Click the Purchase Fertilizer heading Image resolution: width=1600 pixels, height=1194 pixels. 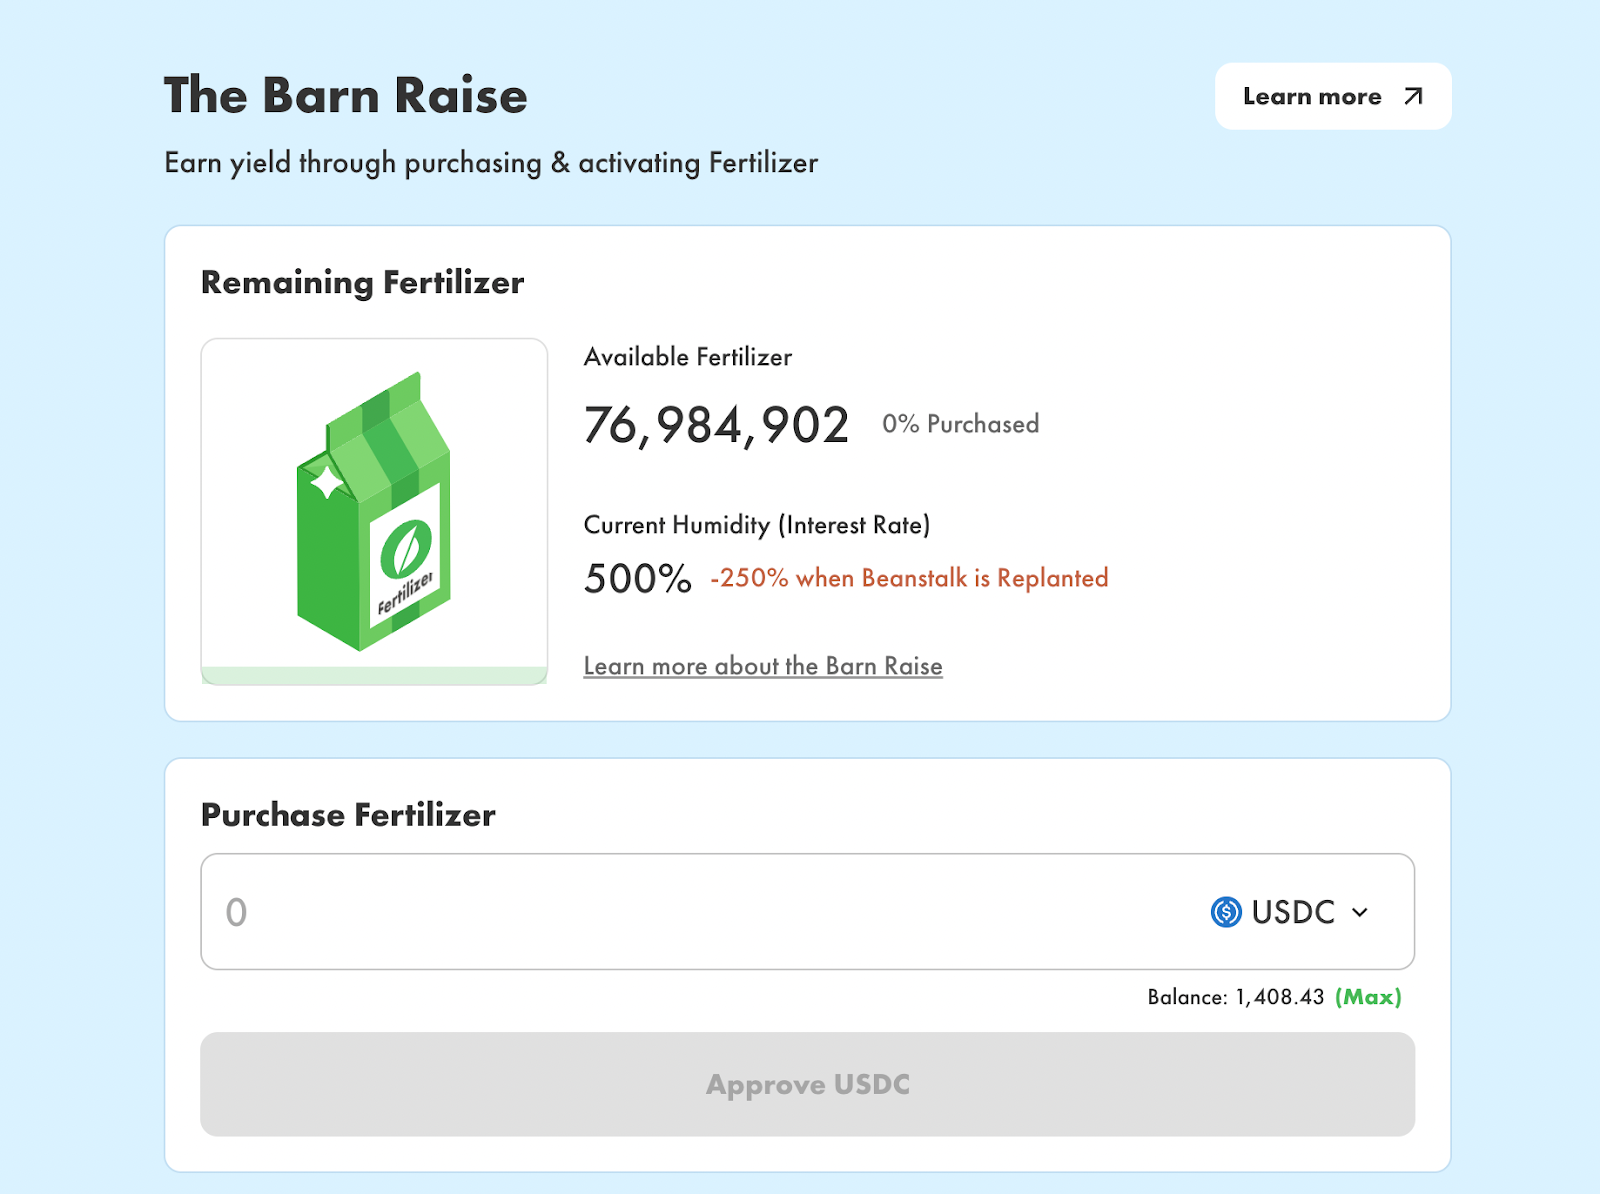tap(348, 815)
